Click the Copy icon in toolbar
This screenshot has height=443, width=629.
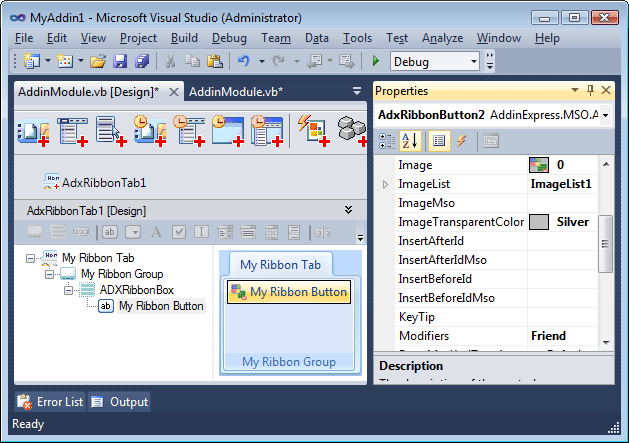pos(193,61)
